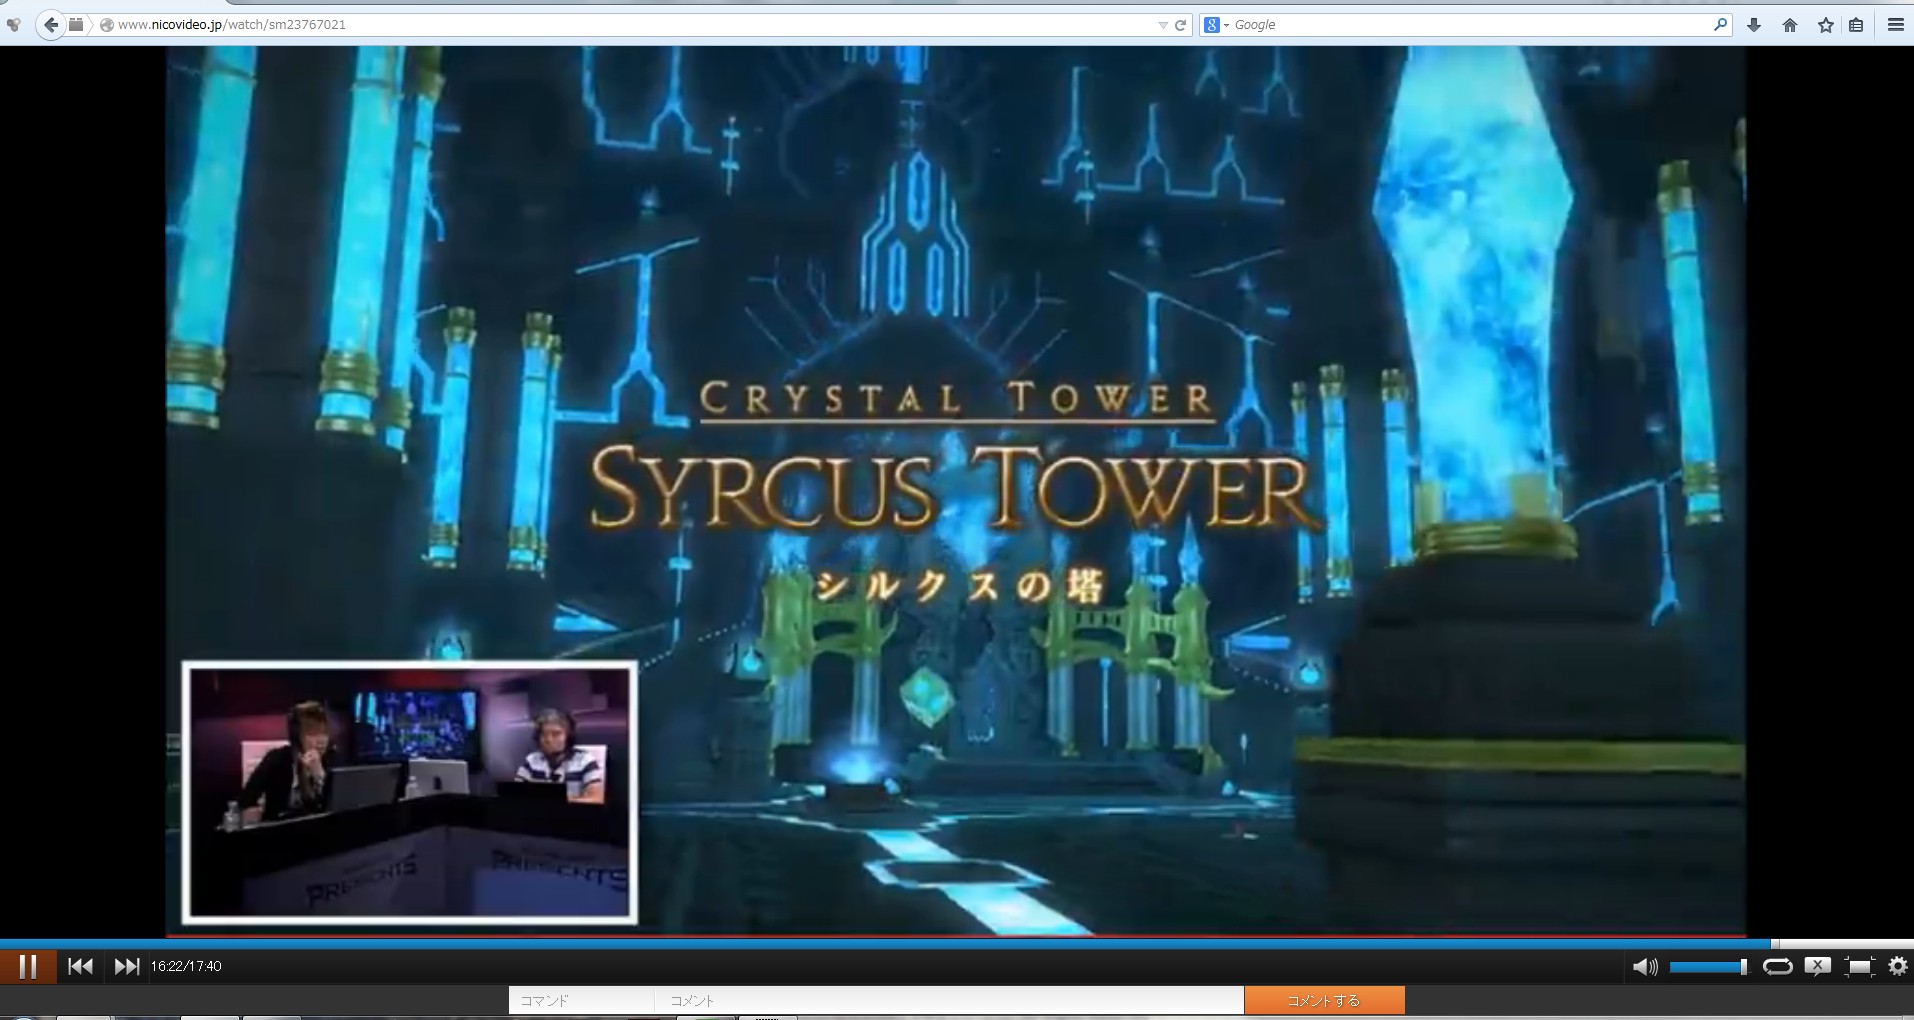Viewport: 1914px width, 1020px height.
Task: Expand the address bar history dropdown arrow
Action: tap(1162, 25)
